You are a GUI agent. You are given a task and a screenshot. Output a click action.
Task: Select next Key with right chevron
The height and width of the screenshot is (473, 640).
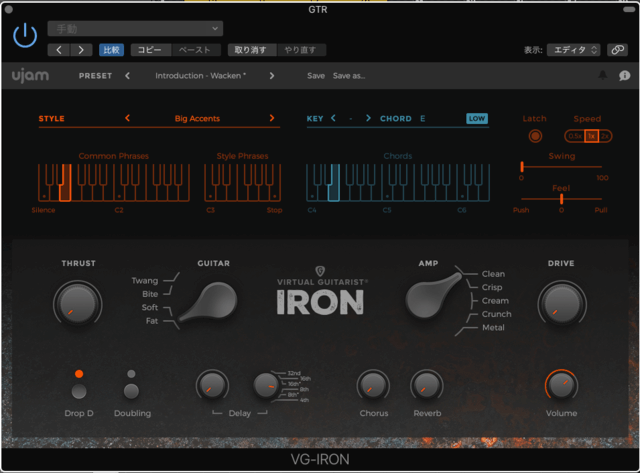pyautogui.click(x=368, y=118)
